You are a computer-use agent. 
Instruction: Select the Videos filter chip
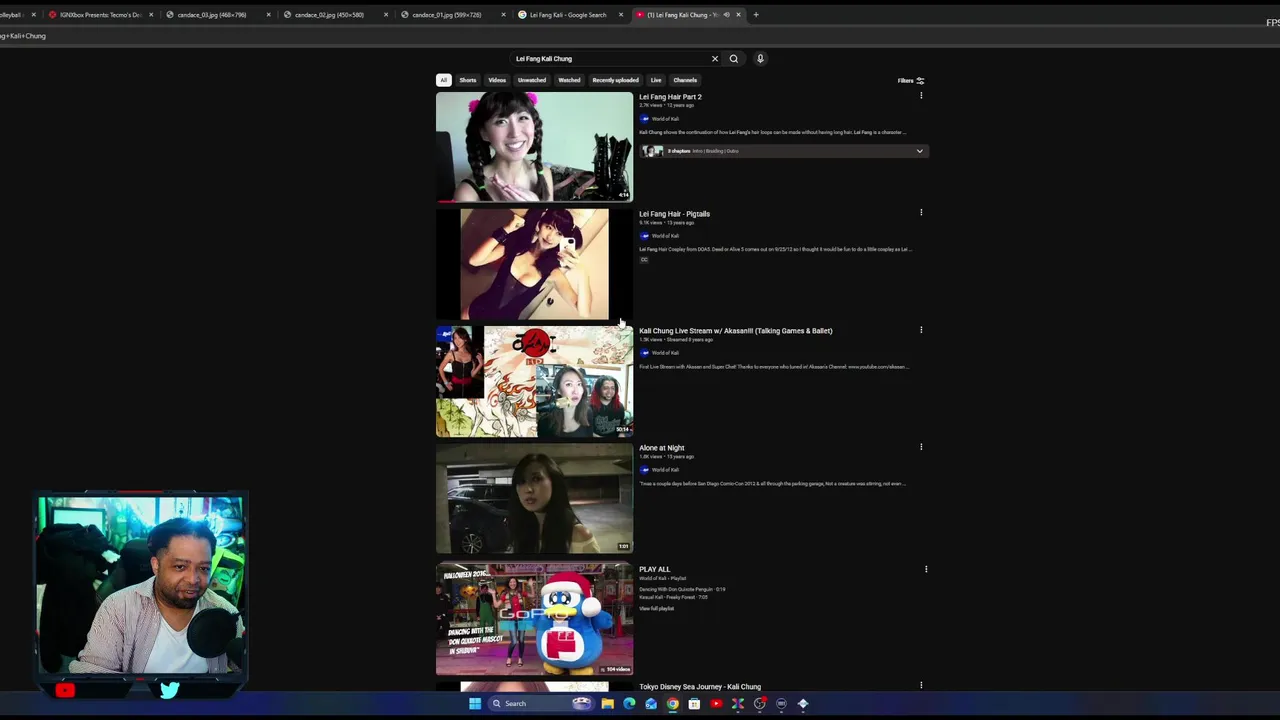click(x=497, y=80)
